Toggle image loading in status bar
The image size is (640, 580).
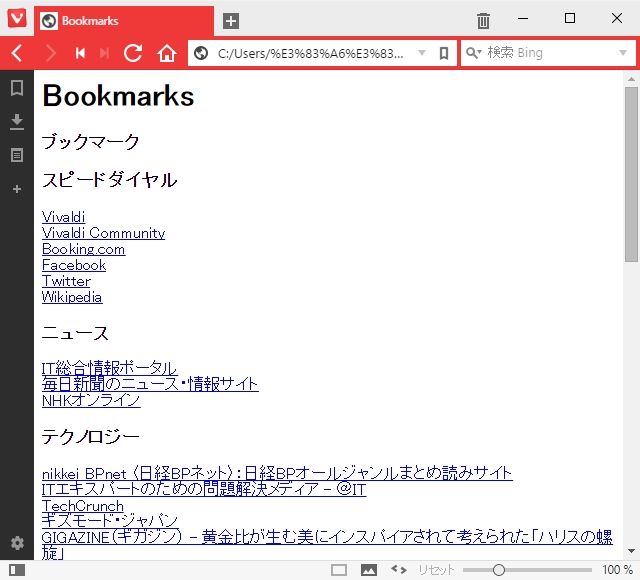(369, 570)
